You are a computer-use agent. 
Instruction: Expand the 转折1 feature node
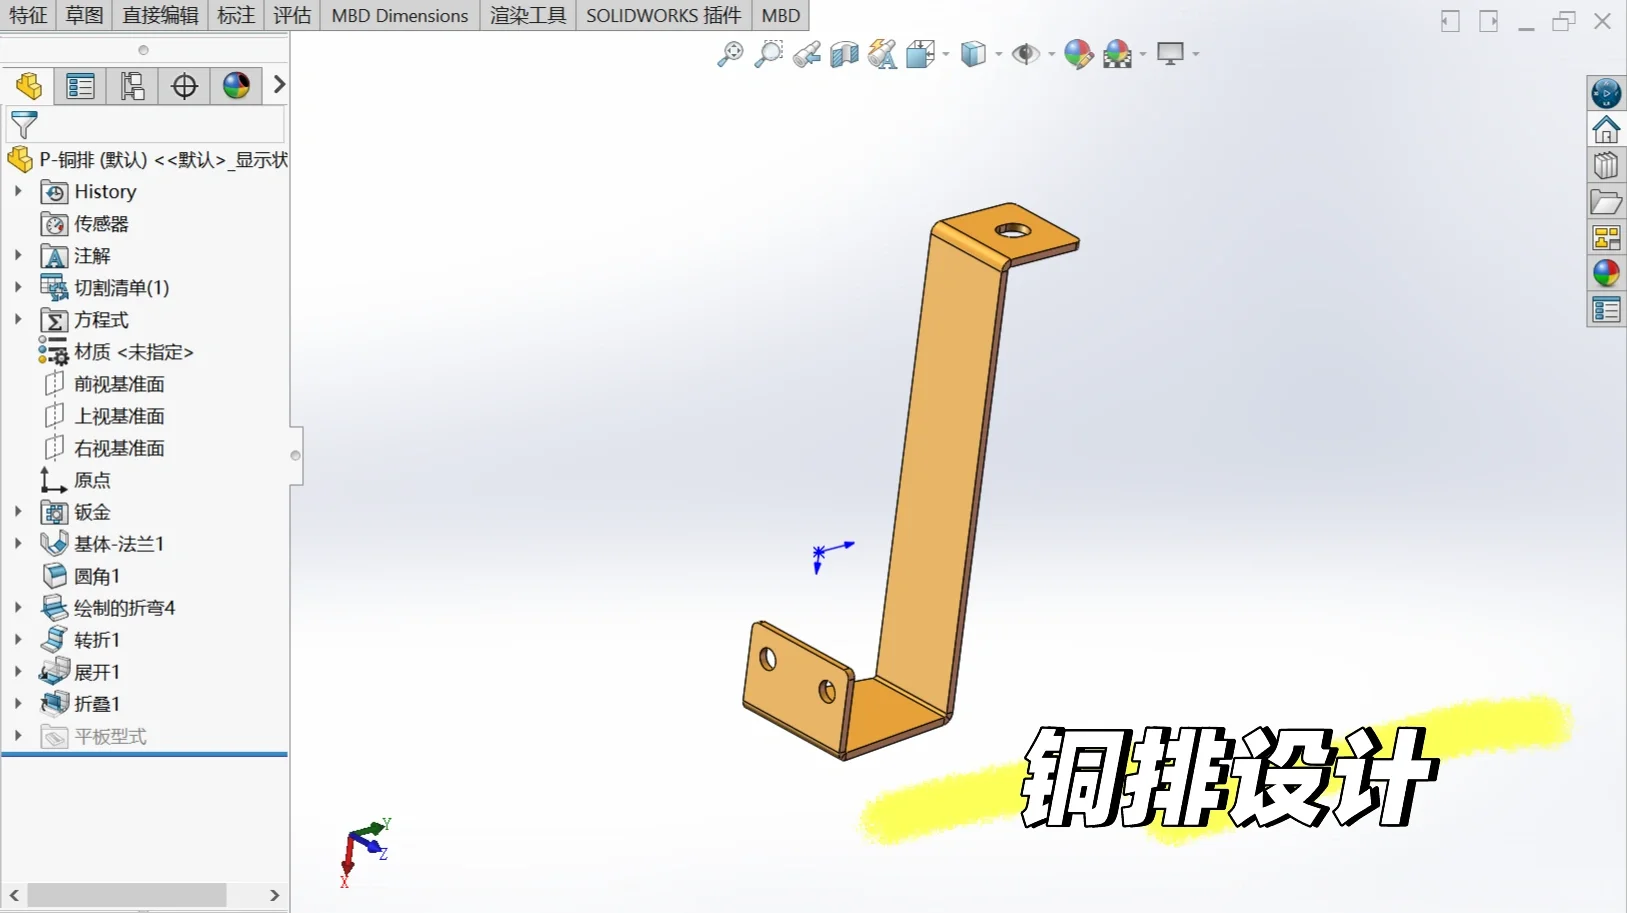point(18,639)
